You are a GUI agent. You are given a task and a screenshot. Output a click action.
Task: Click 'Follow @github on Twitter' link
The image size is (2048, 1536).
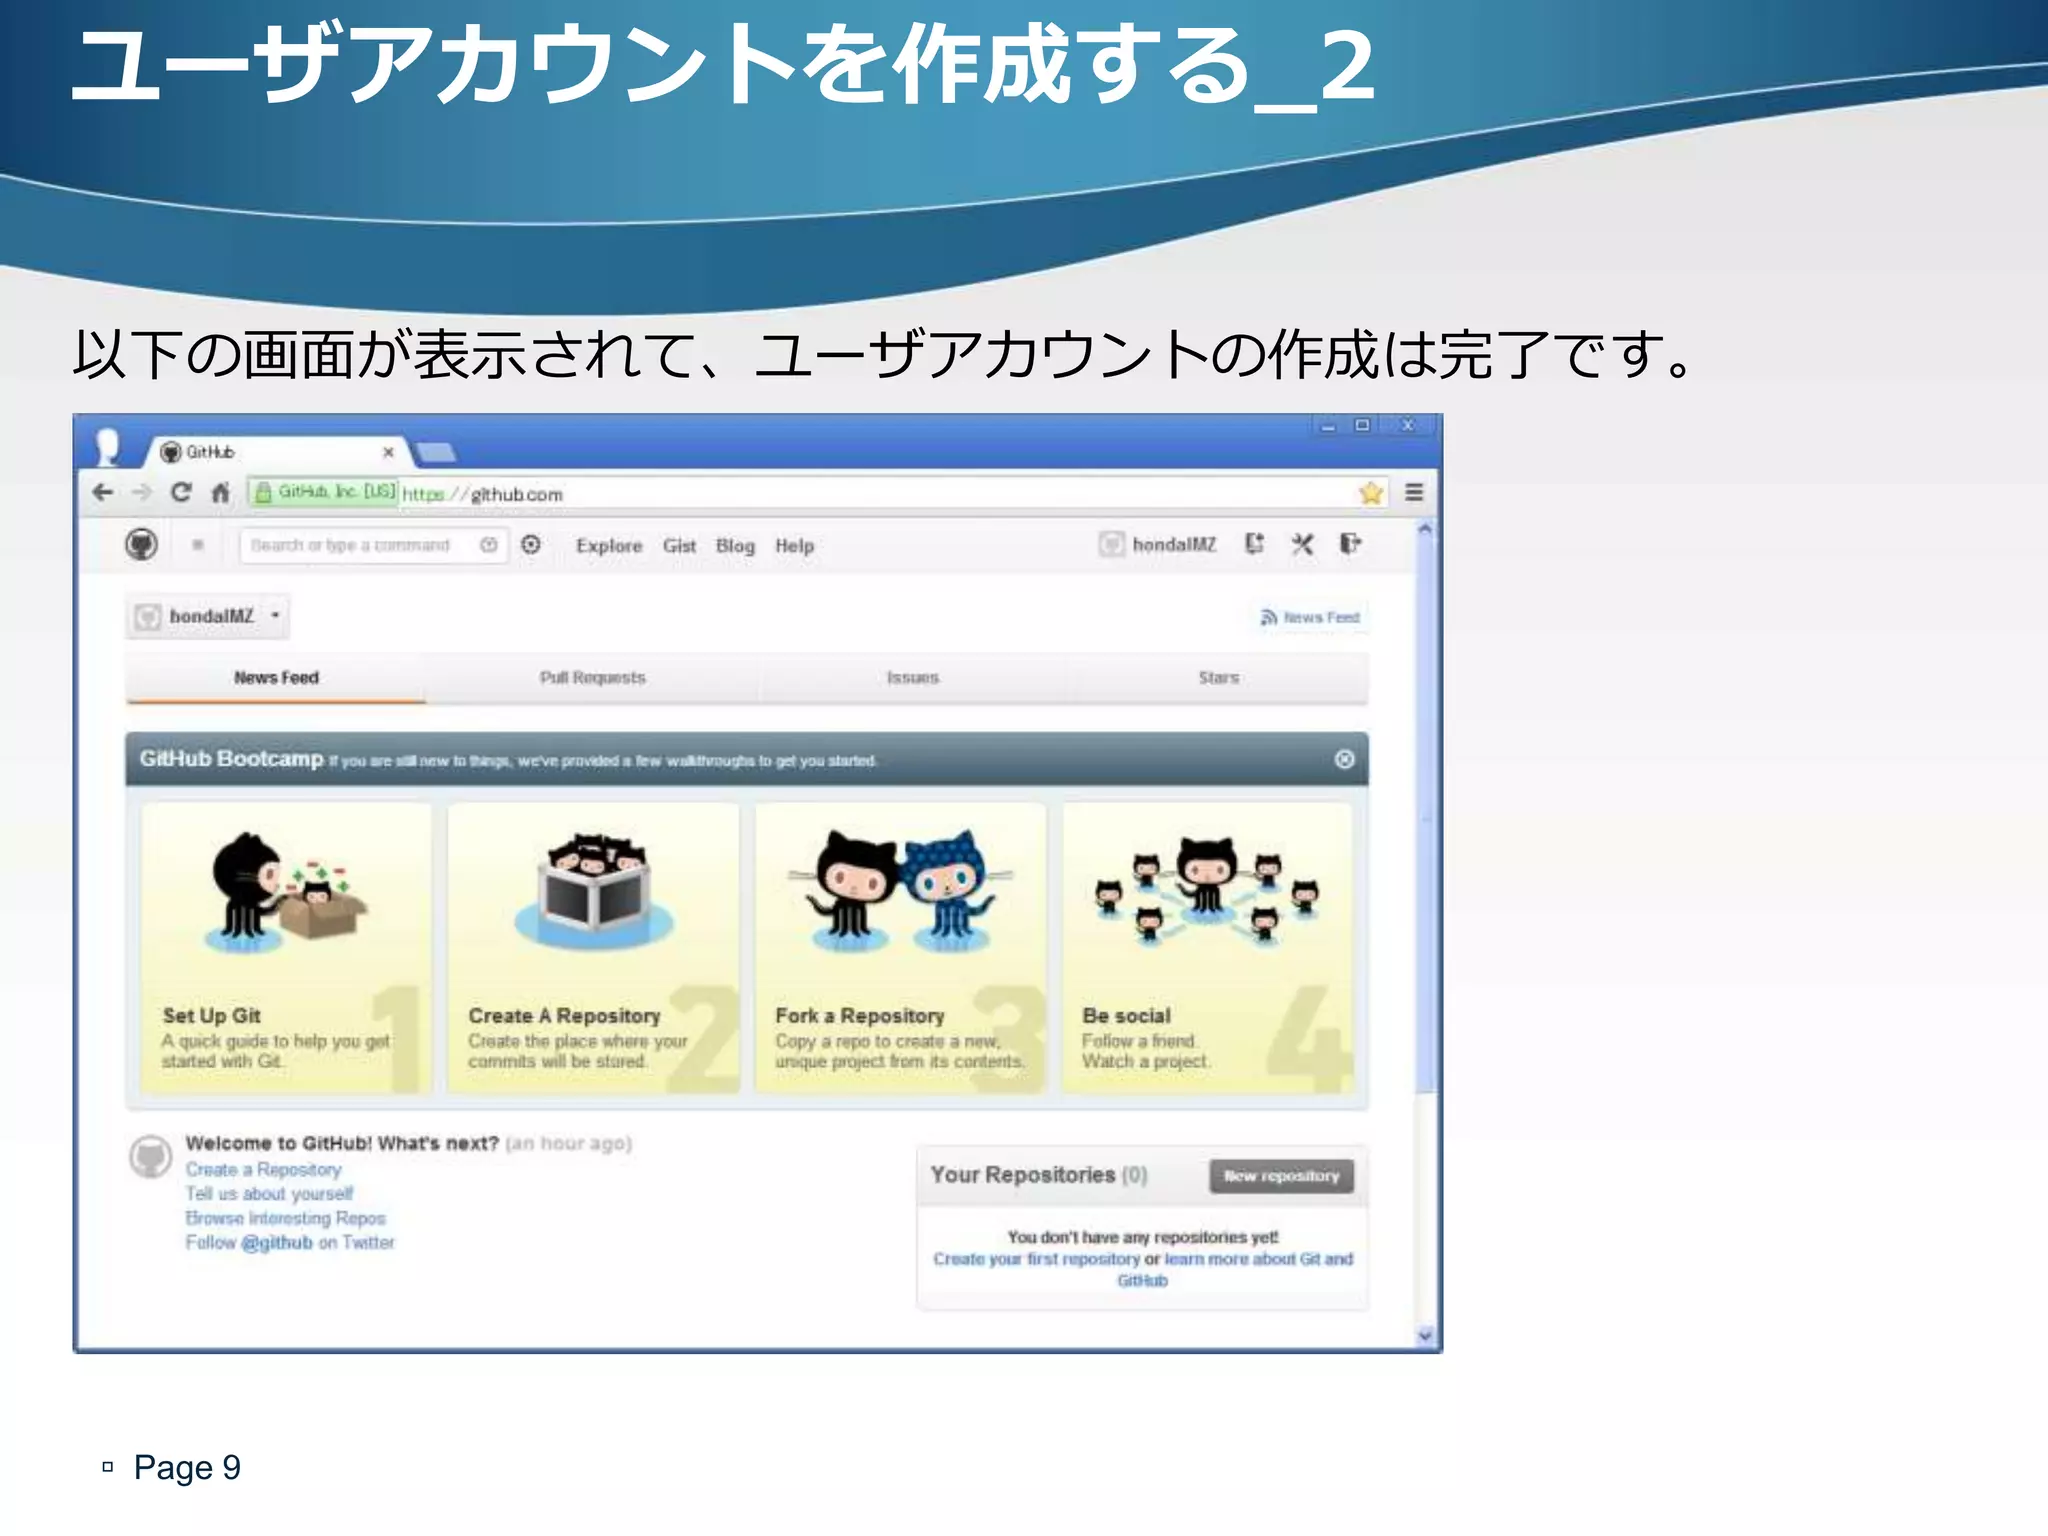point(290,1242)
